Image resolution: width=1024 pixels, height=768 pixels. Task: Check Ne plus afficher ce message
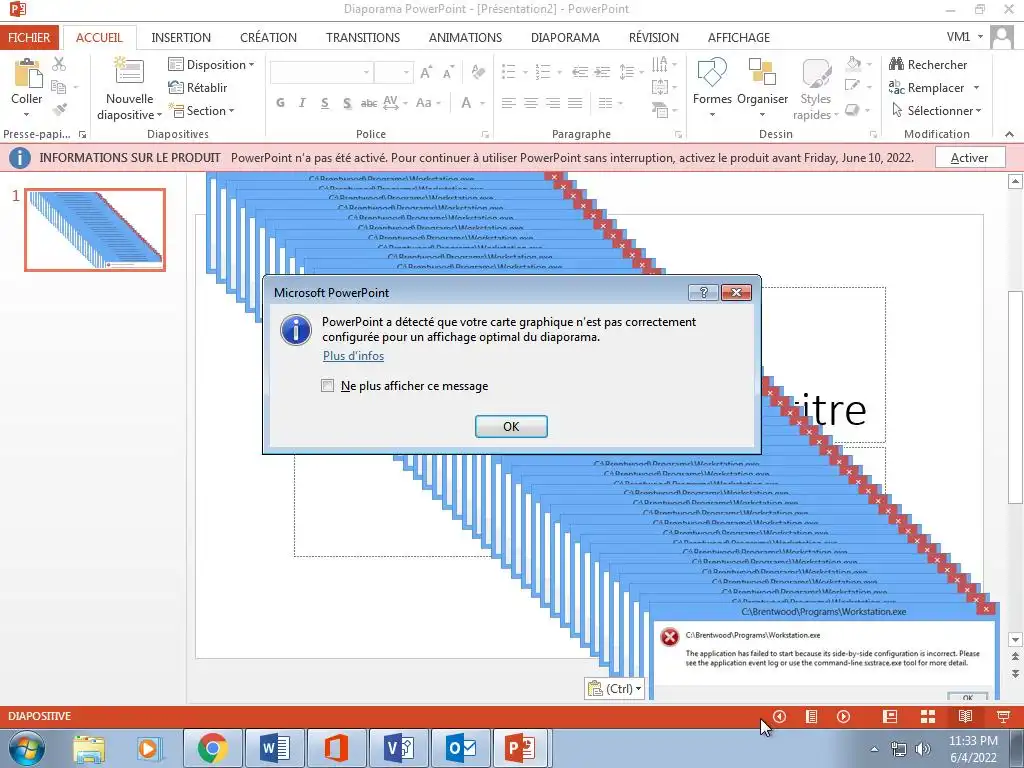point(328,385)
